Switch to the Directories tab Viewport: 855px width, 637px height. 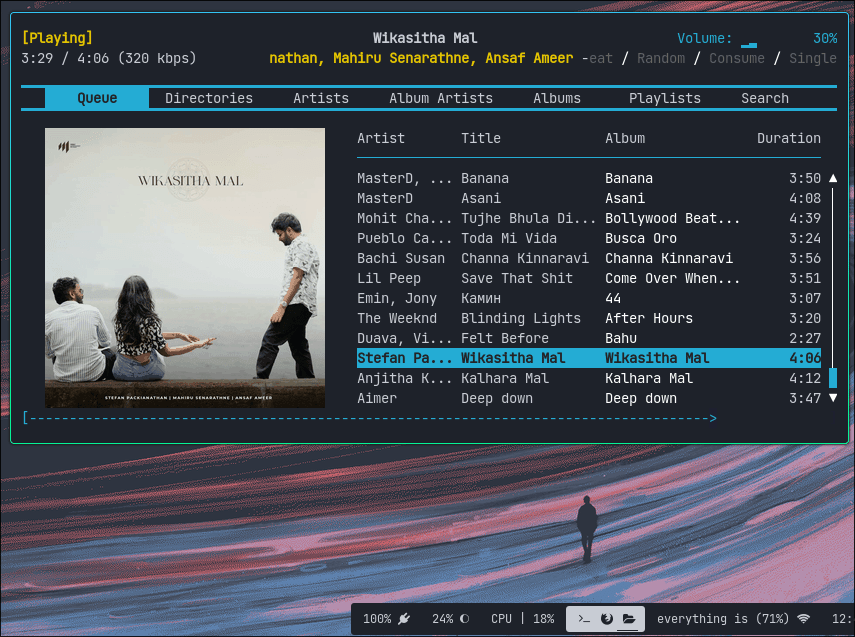tap(209, 98)
